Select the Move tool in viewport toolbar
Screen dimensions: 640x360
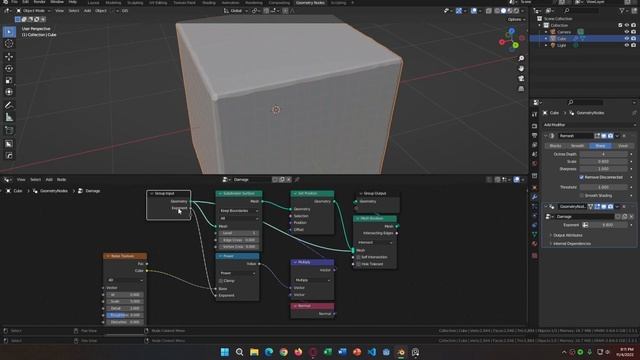[x=9, y=56]
